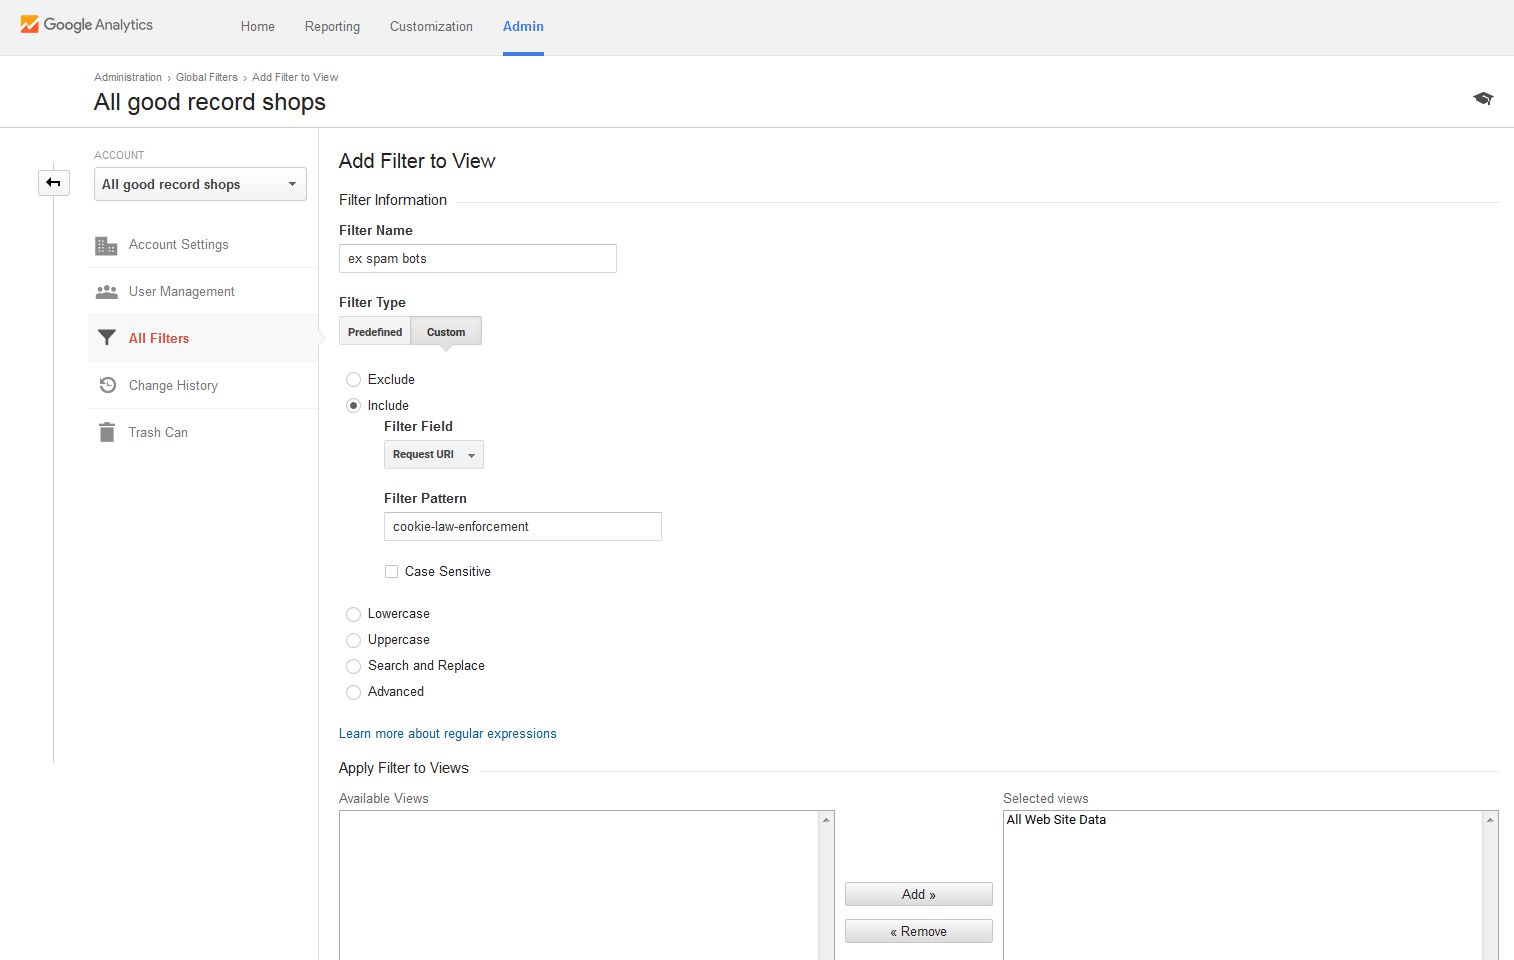The height and width of the screenshot is (960, 1514).
Task: Click the Add » button
Action: tap(919, 894)
